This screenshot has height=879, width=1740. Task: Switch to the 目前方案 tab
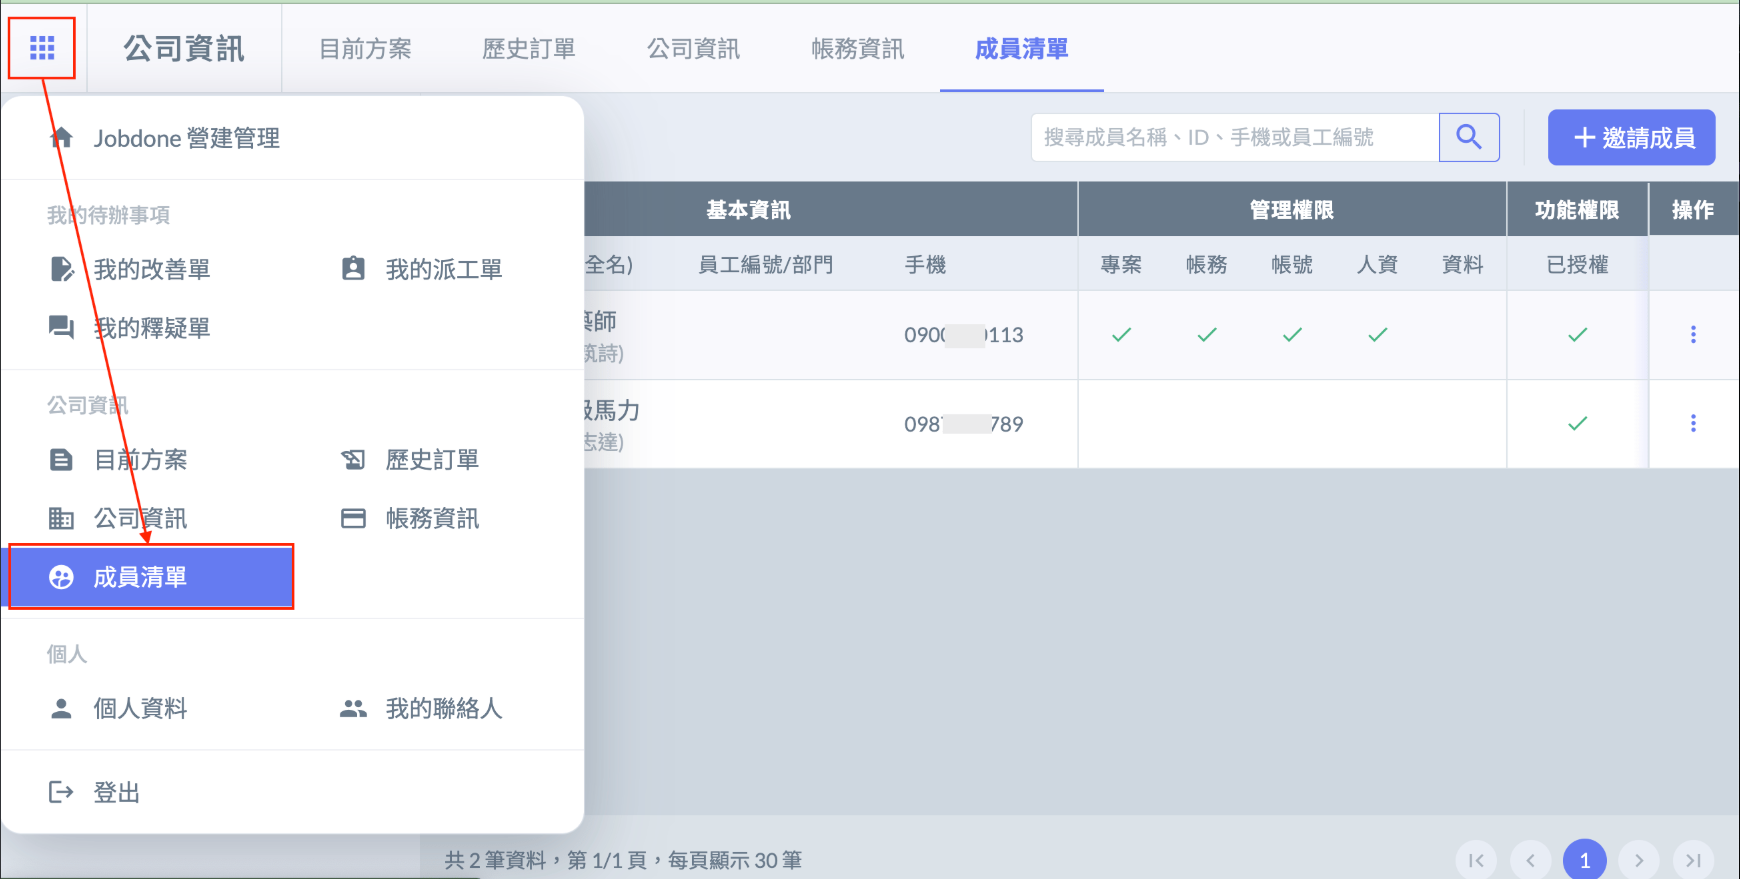(x=365, y=49)
